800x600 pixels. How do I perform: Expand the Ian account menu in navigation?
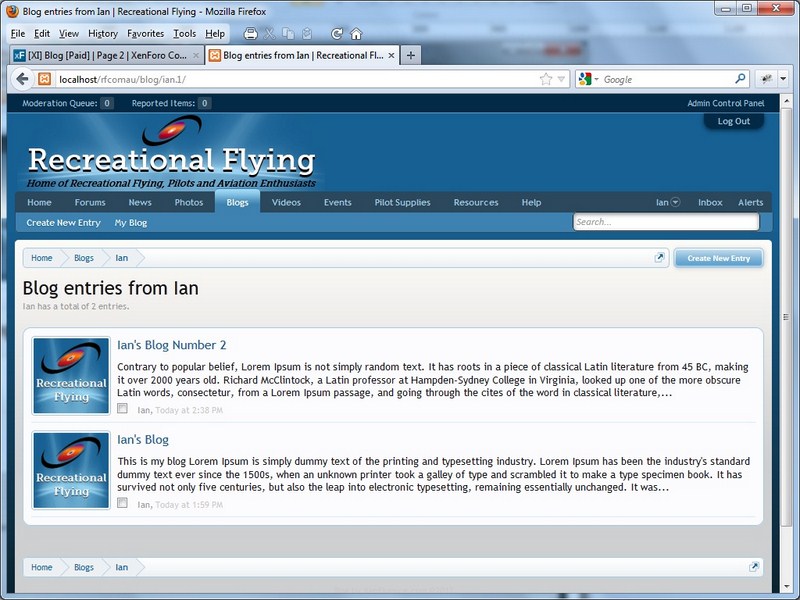(x=668, y=203)
